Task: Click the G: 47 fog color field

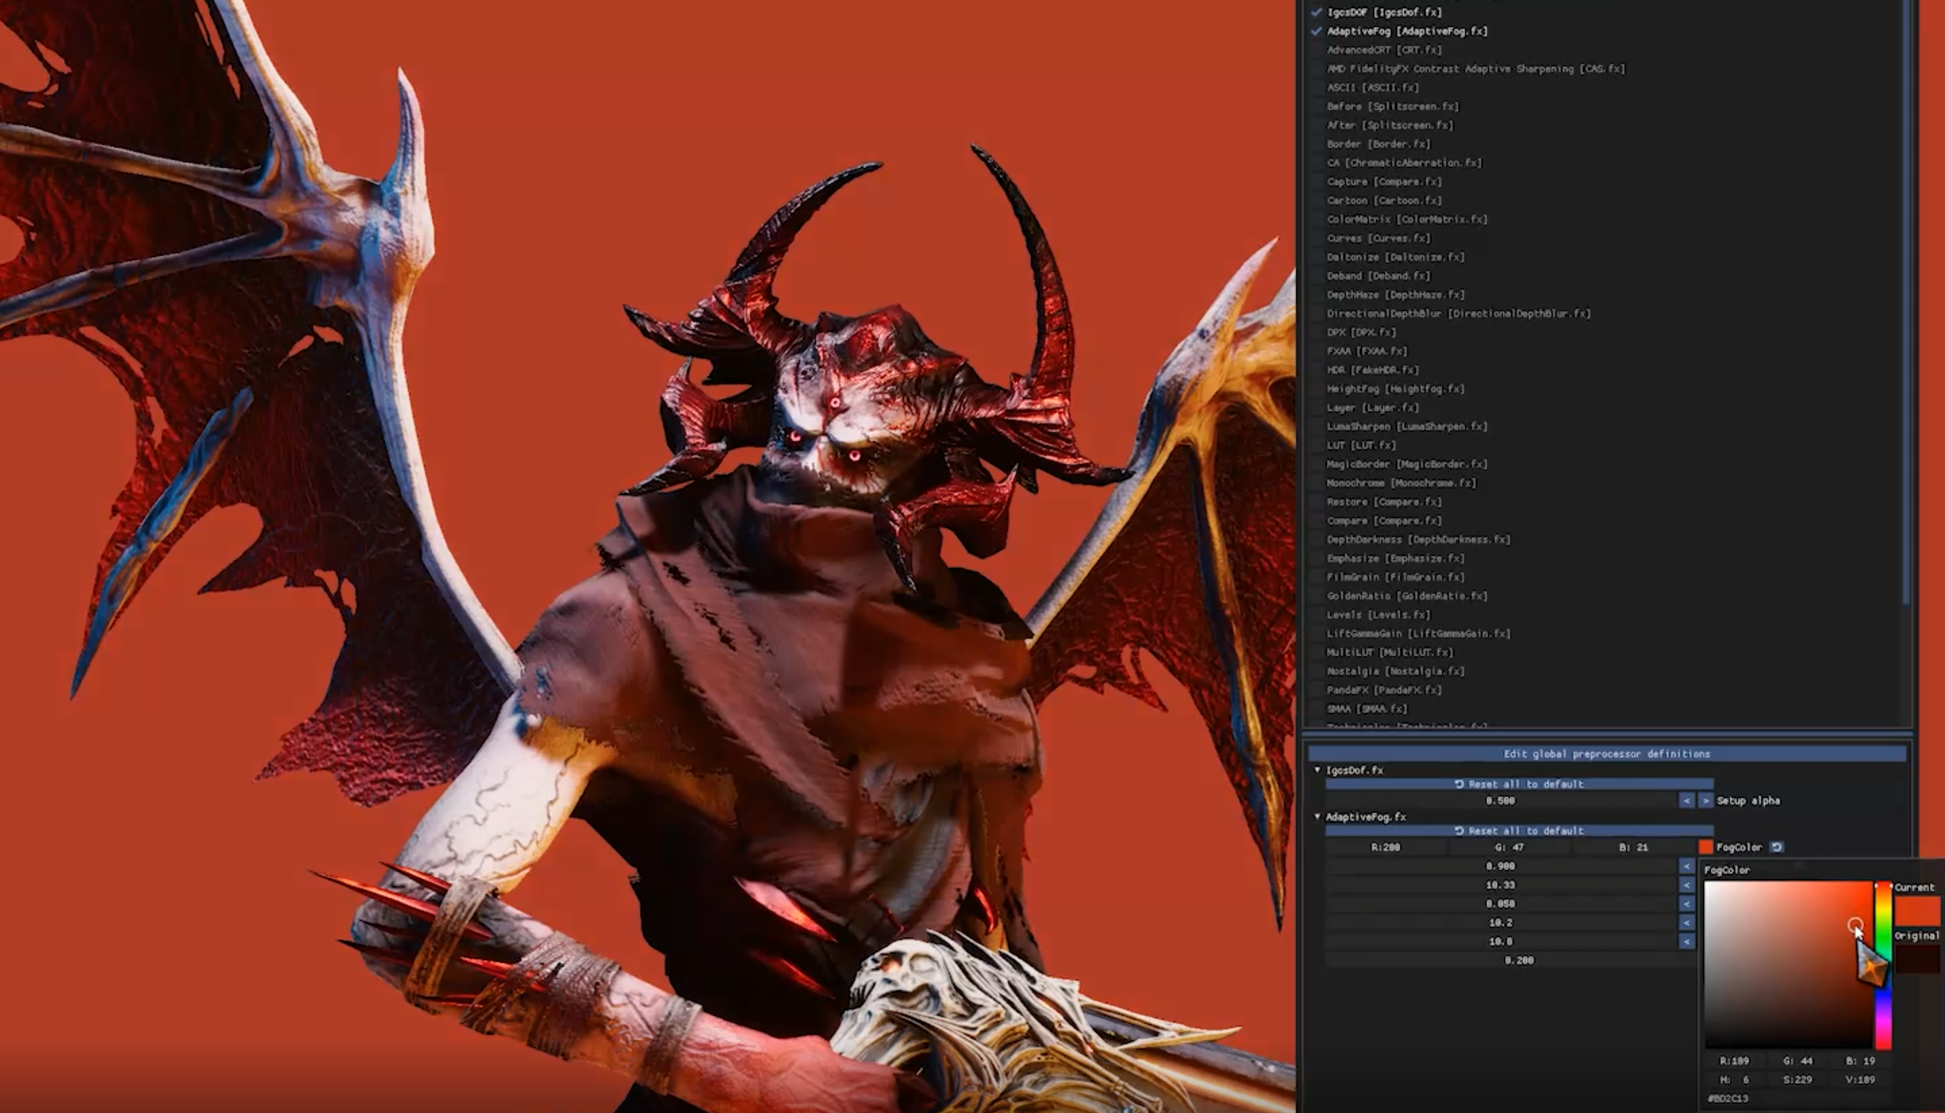Action: [1510, 847]
